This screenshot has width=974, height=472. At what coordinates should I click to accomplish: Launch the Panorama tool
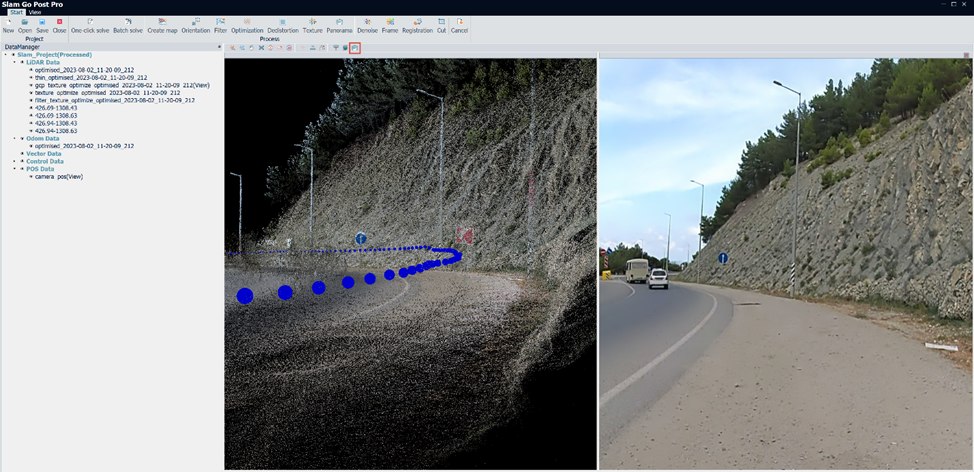tap(339, 25)
